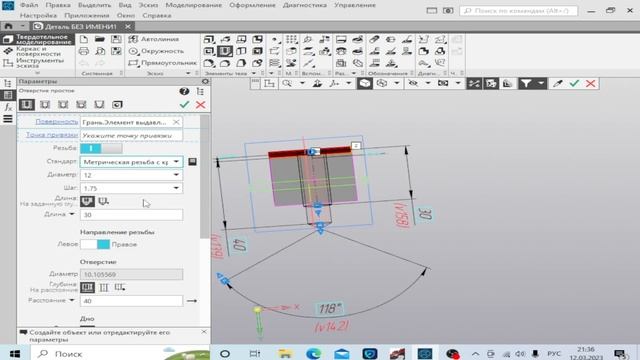
Task: Select the third hole depth mode button
Action: coord(120,288)
